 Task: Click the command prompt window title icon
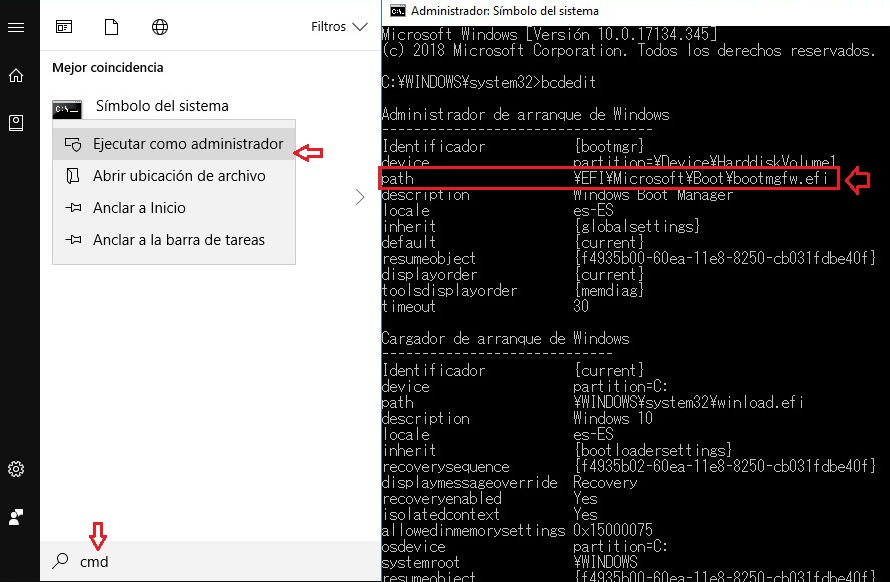click(x=397, y=11)
